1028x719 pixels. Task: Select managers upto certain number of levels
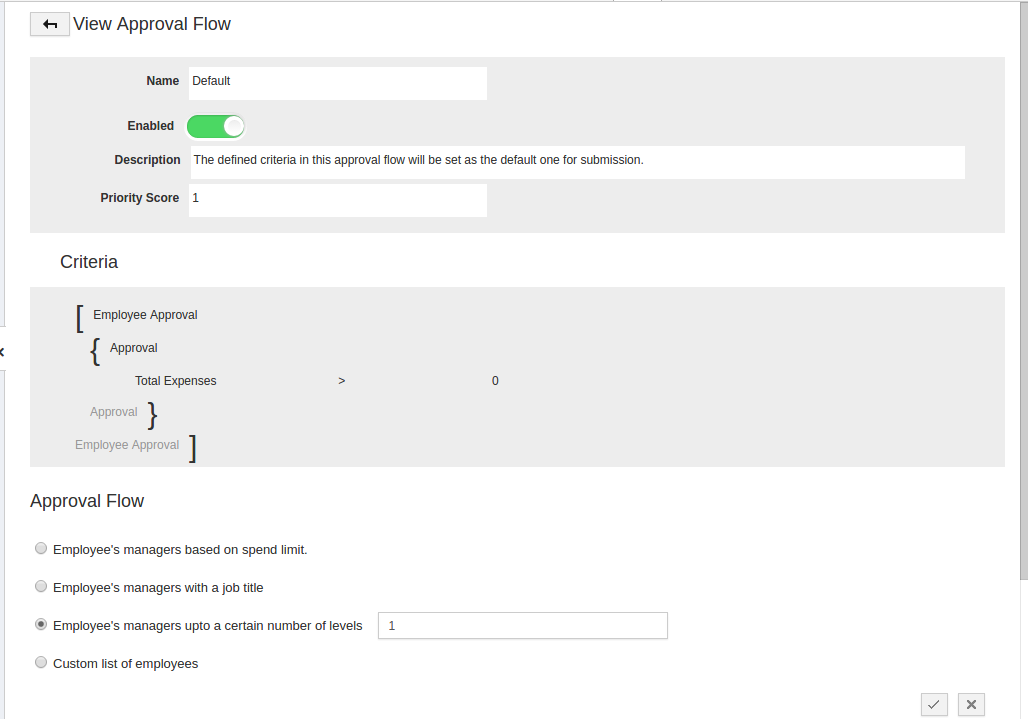click(x=41, y=624)
